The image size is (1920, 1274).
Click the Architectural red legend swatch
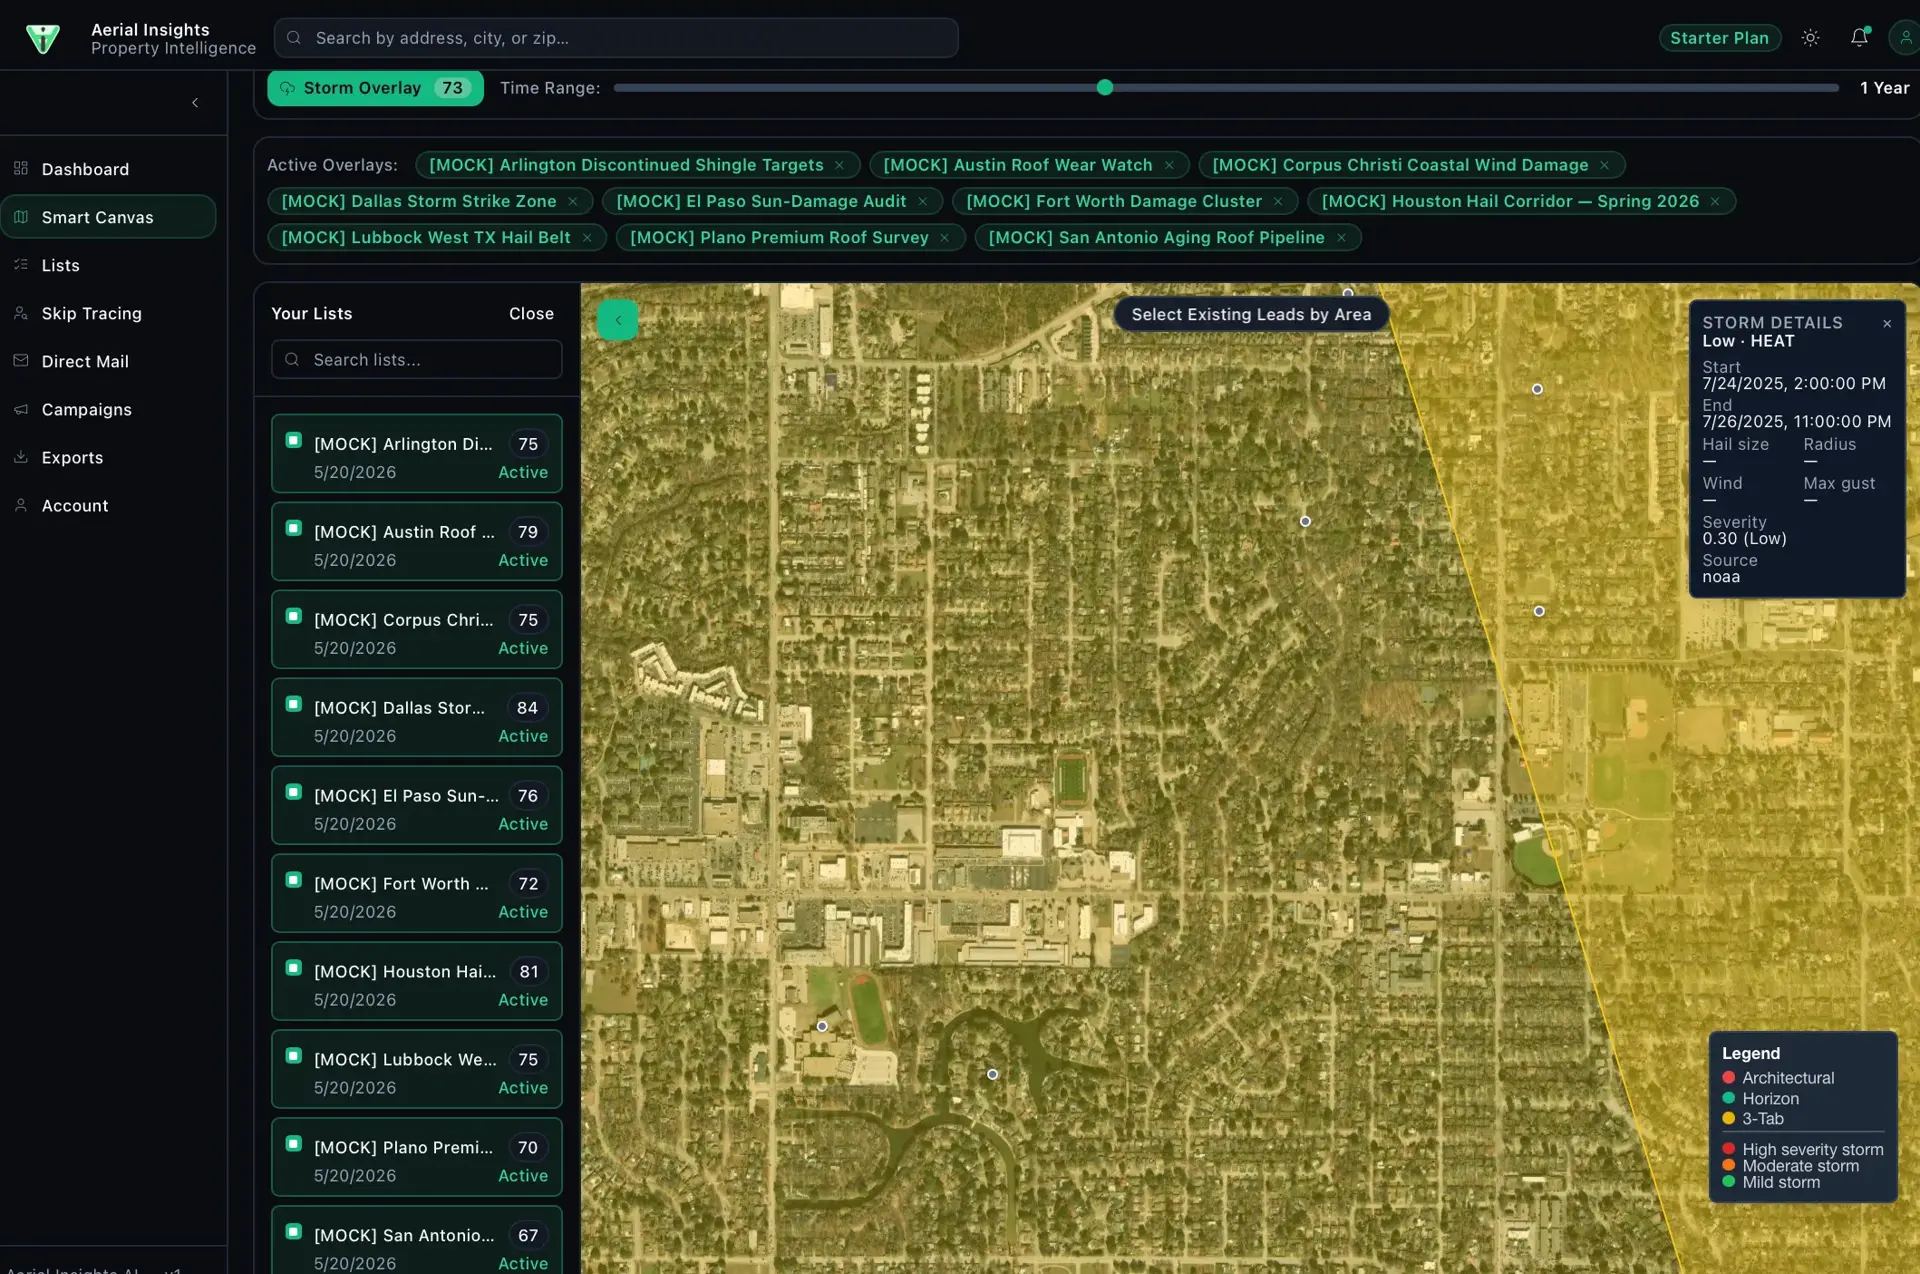pos(1728,1078)
